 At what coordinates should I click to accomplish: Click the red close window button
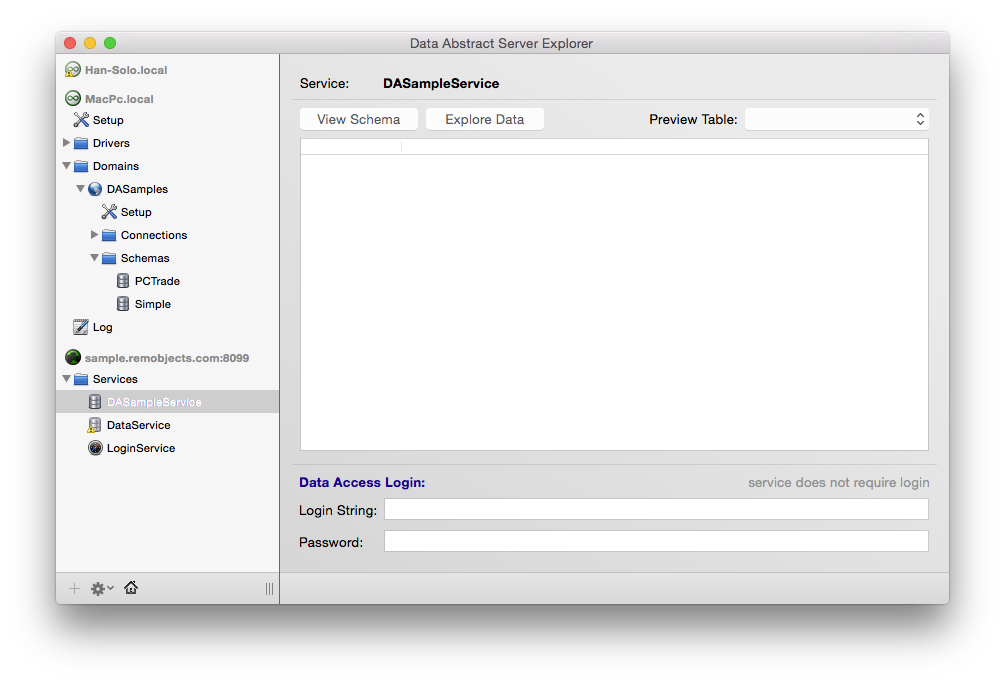click(71, 43)
